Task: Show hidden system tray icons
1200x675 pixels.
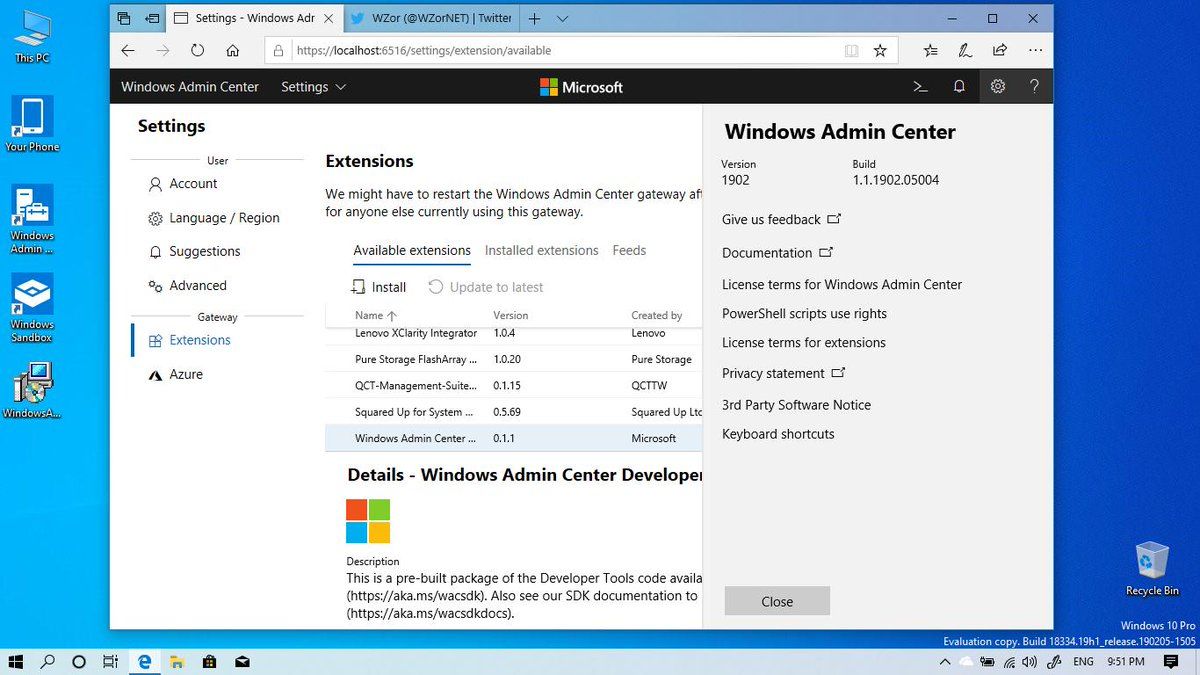Action: coord(945,661)
